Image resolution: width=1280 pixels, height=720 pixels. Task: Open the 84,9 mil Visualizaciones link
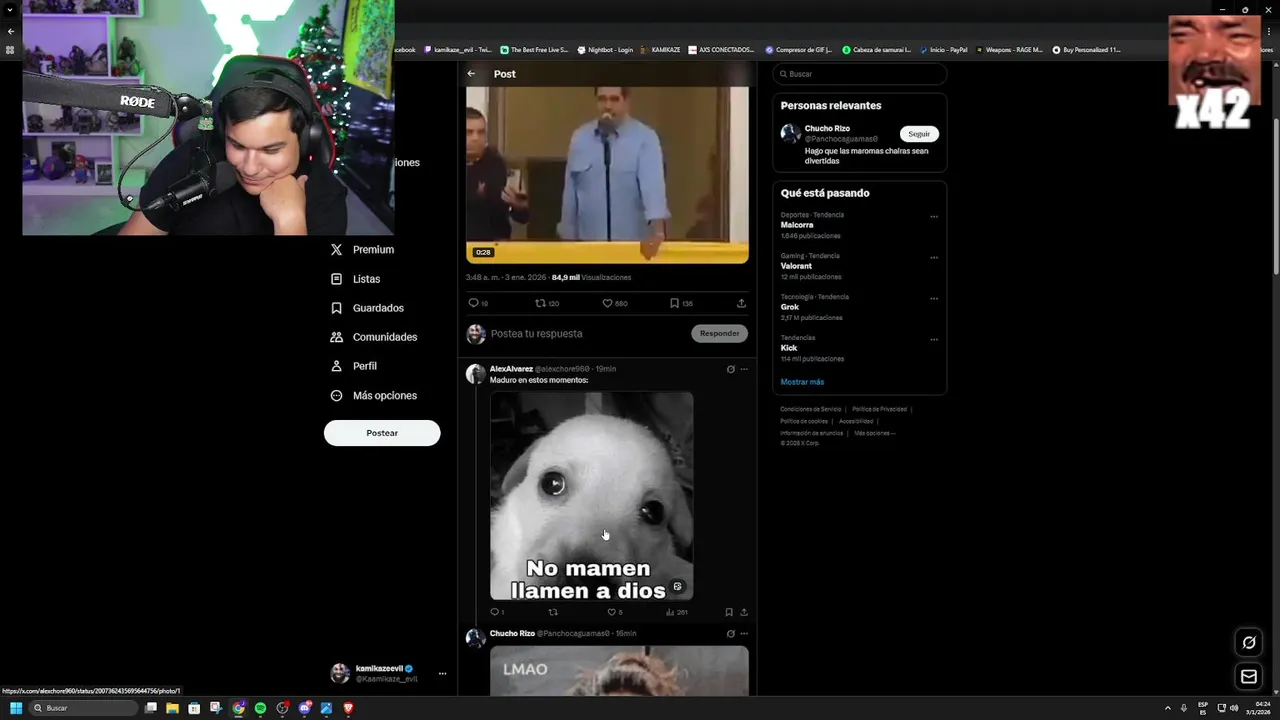tap(591, 277)
